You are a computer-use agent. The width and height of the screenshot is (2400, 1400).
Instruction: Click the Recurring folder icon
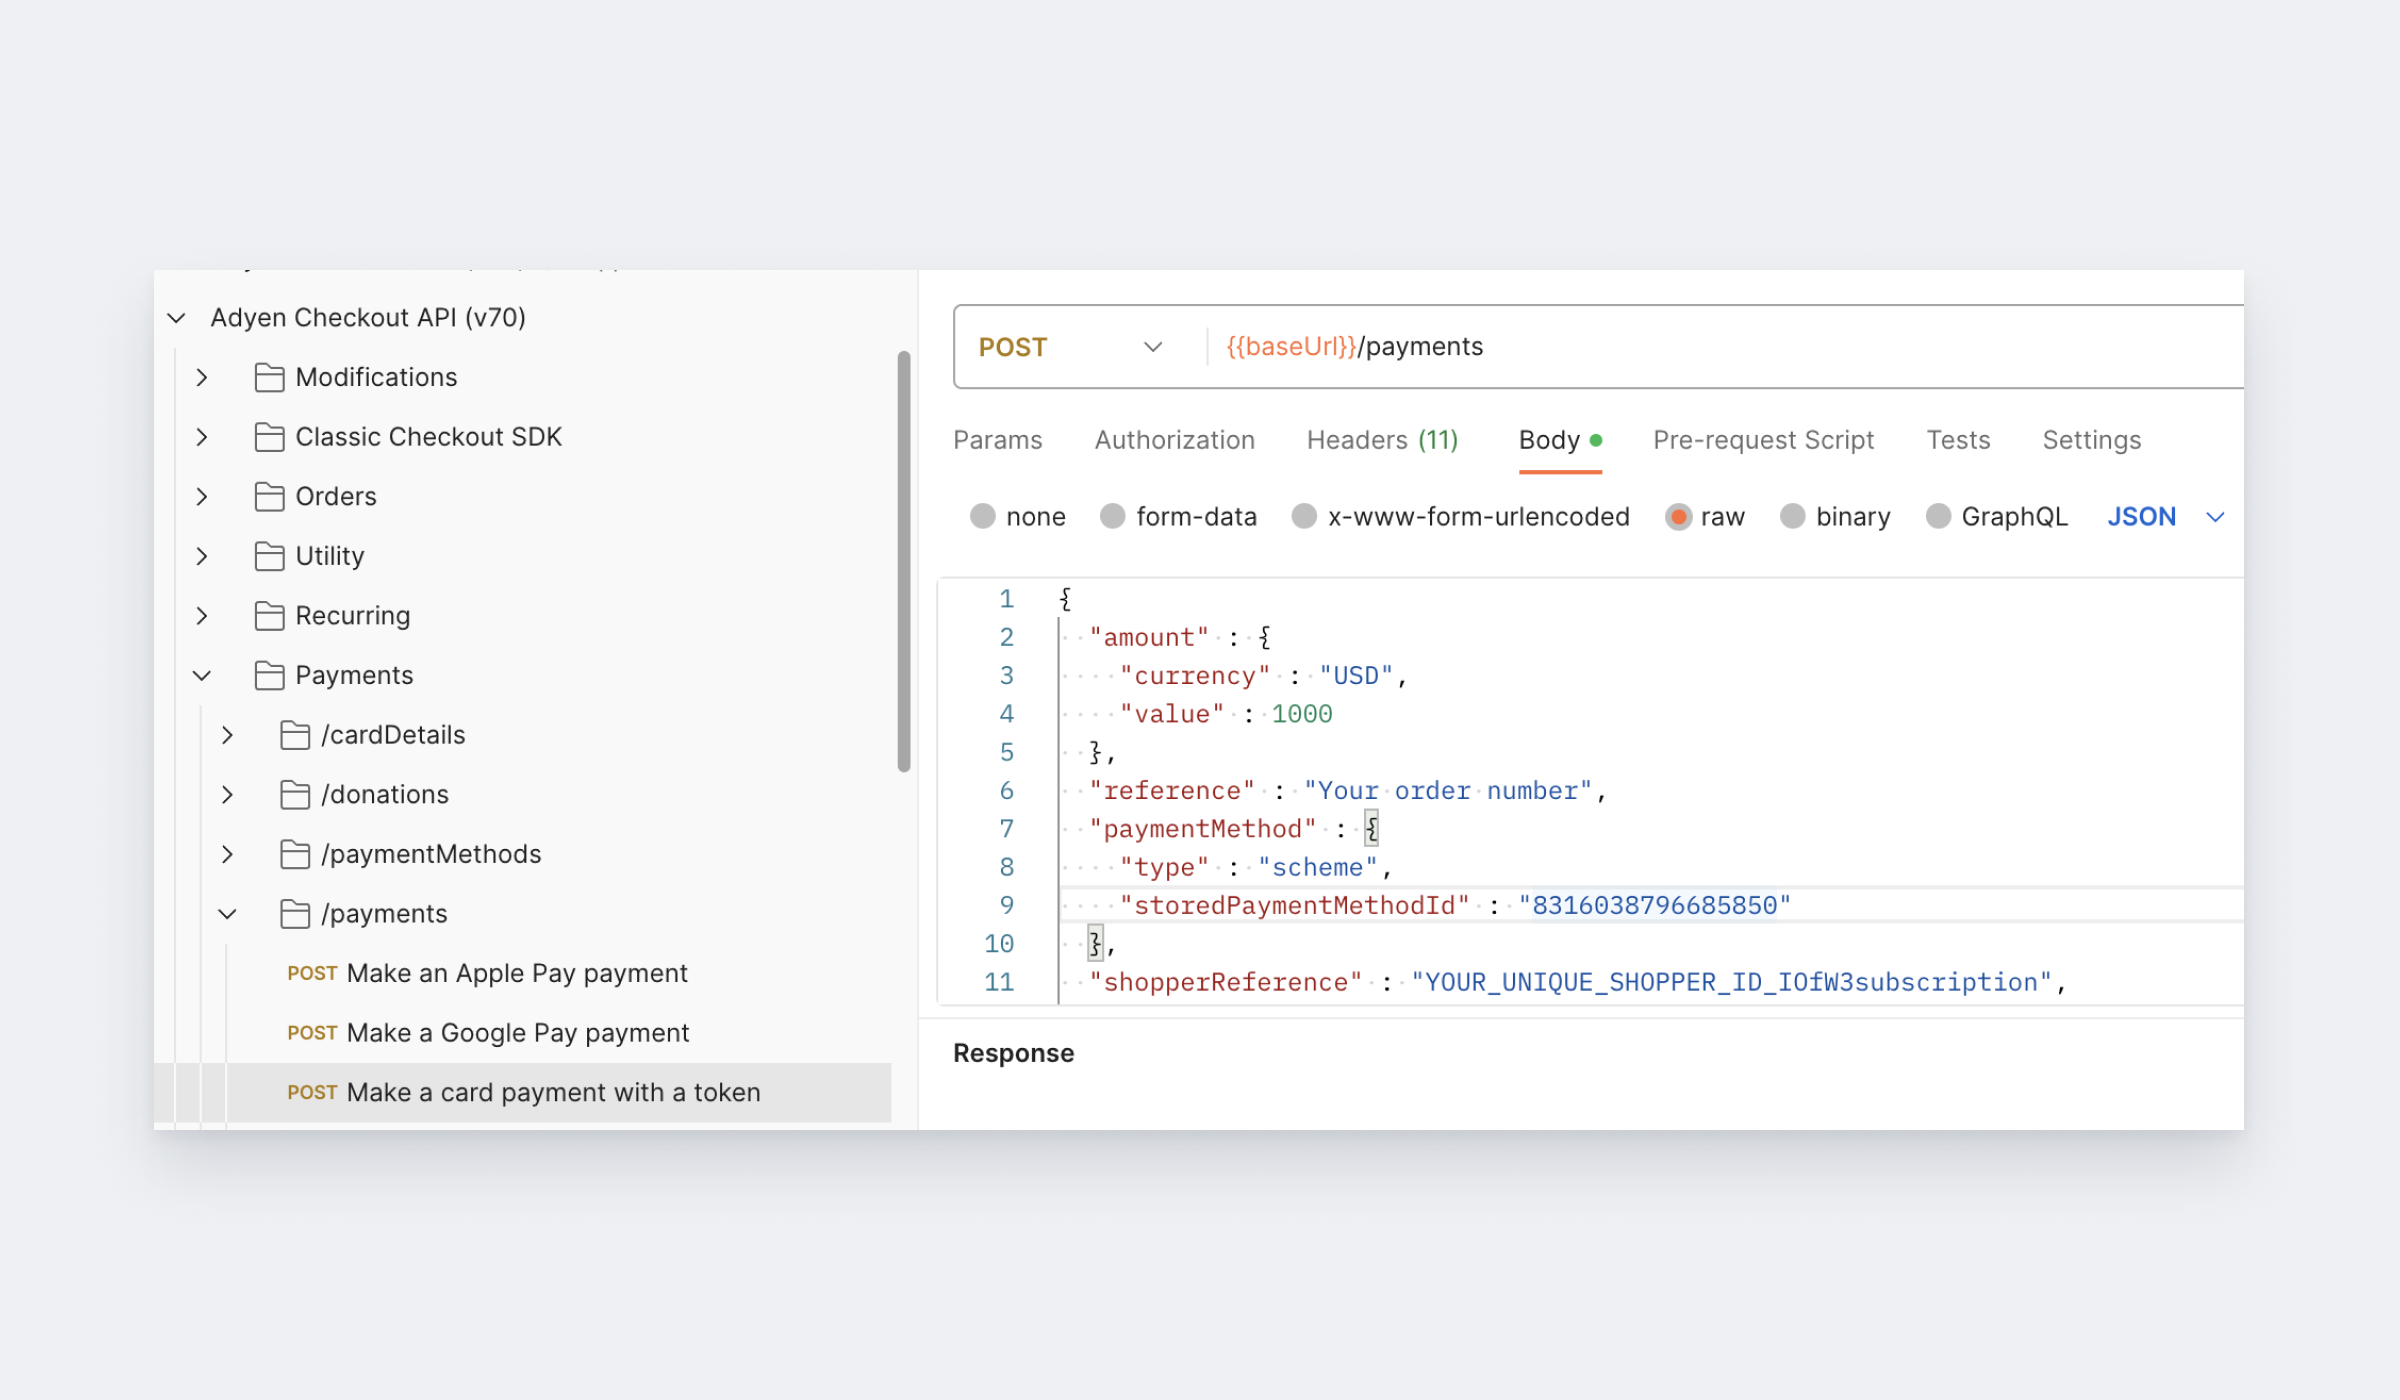[269, 616]
